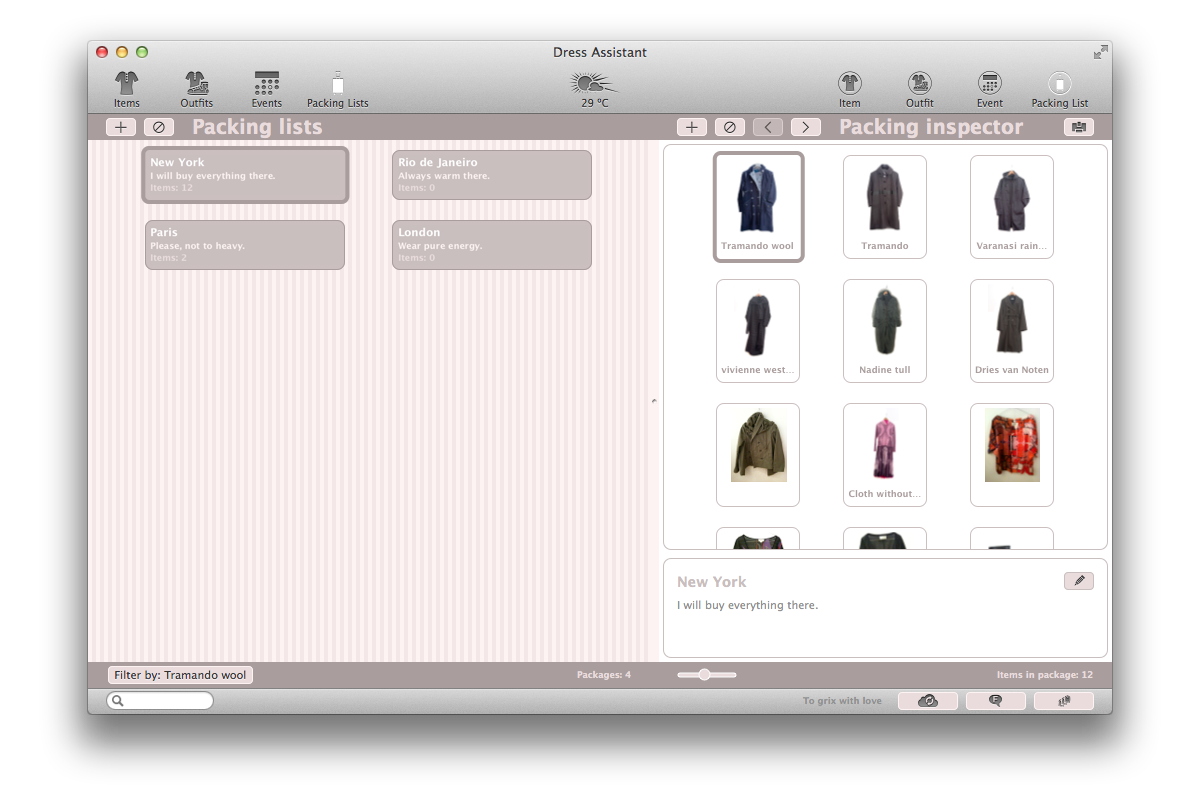Screen dimensions: 1200x800
Task: Click the search field at bottom left
Action: click(160, 700)
